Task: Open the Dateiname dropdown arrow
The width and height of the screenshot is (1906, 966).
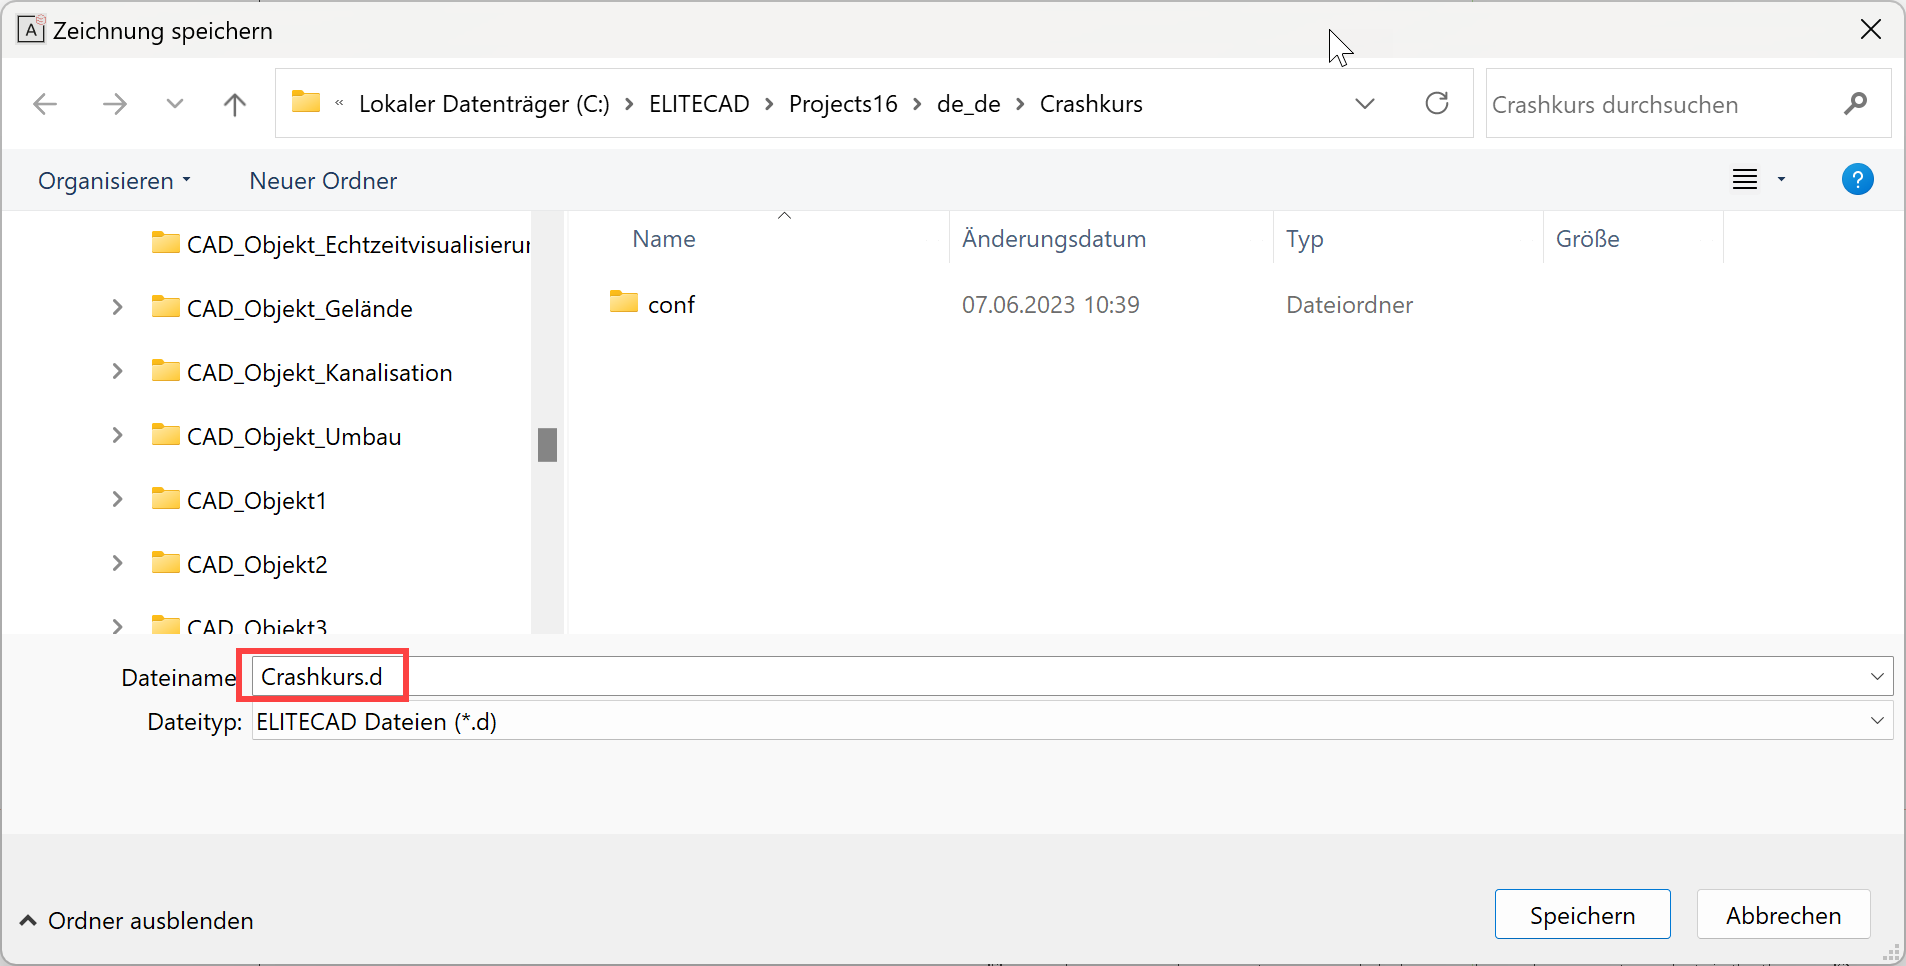Action: (1877, 676)
